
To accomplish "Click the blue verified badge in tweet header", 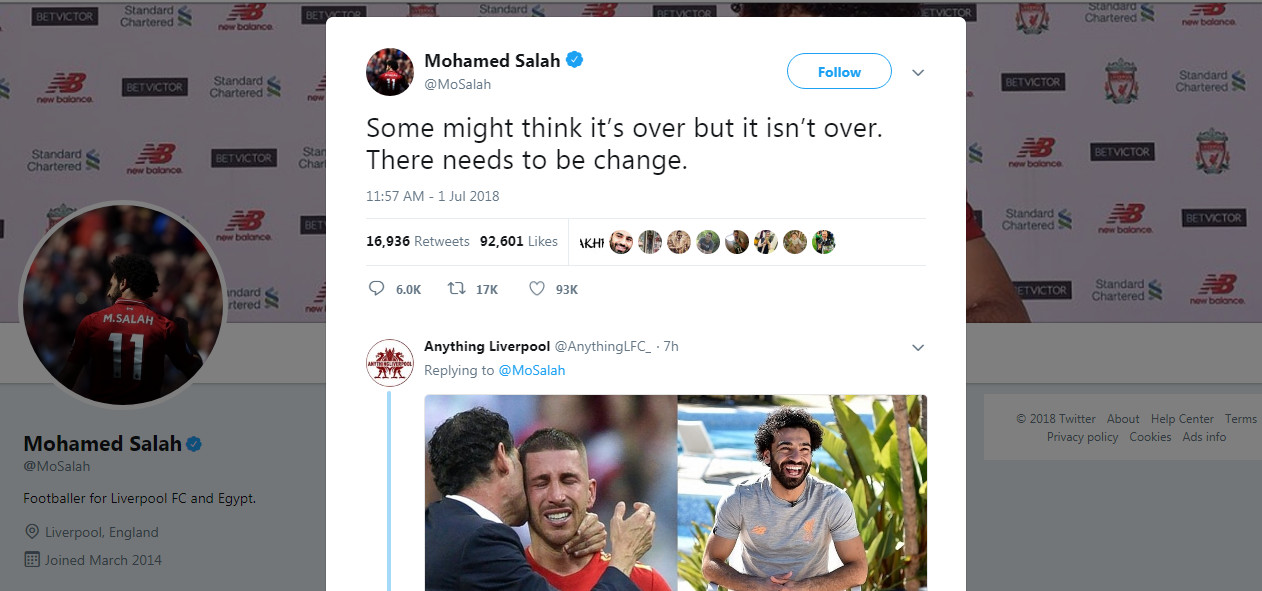I will click(575, 60).
